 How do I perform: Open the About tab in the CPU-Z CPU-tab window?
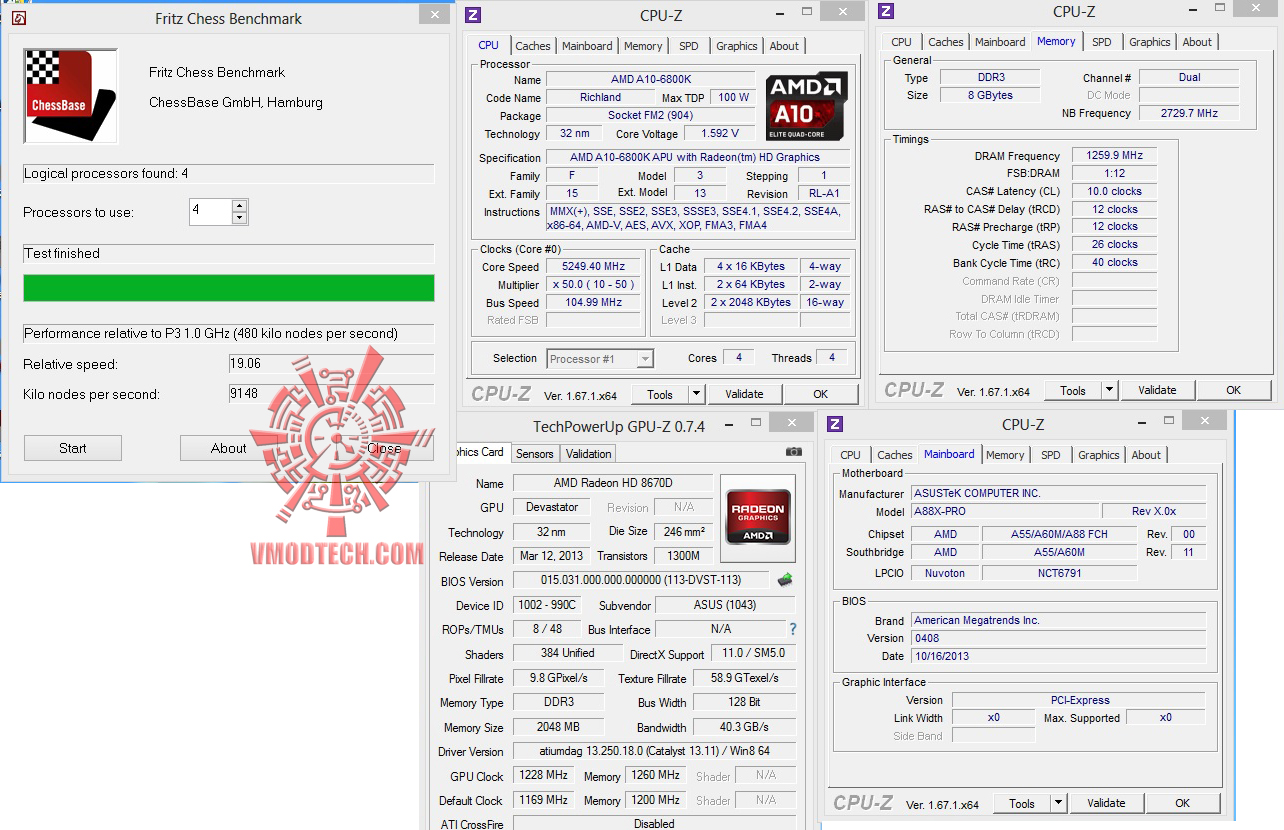[784, 46]
